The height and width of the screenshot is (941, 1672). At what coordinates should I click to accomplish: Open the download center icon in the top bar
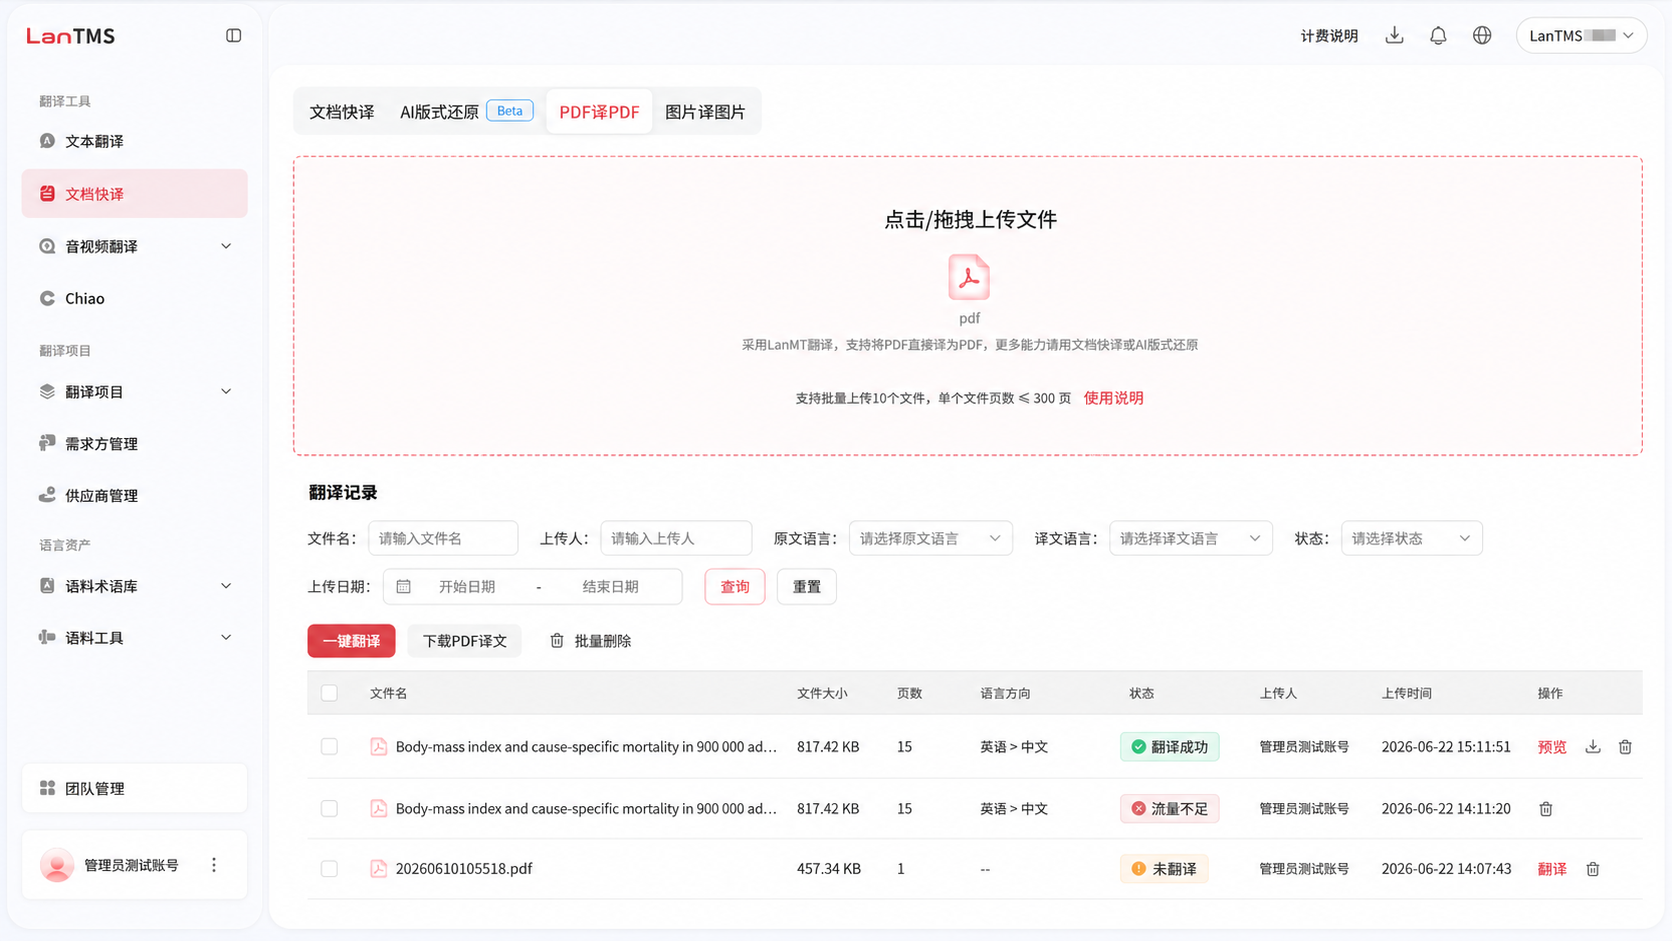pos(1394,35)
